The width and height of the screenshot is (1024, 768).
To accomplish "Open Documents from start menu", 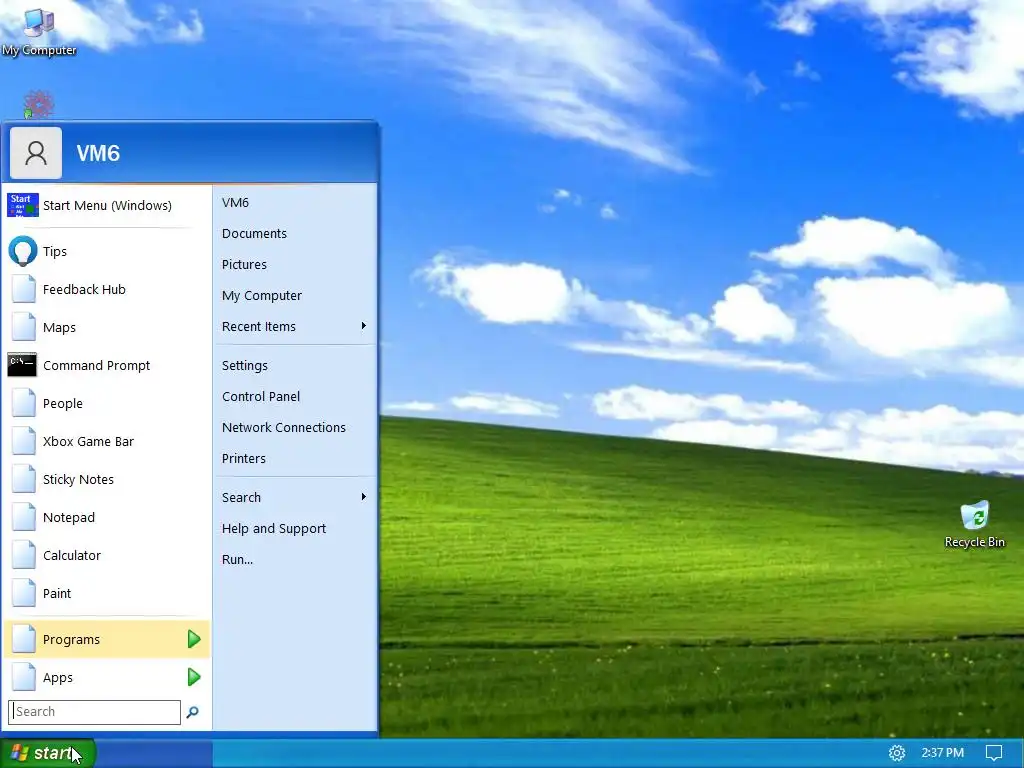I will click(x=254, y=233).
